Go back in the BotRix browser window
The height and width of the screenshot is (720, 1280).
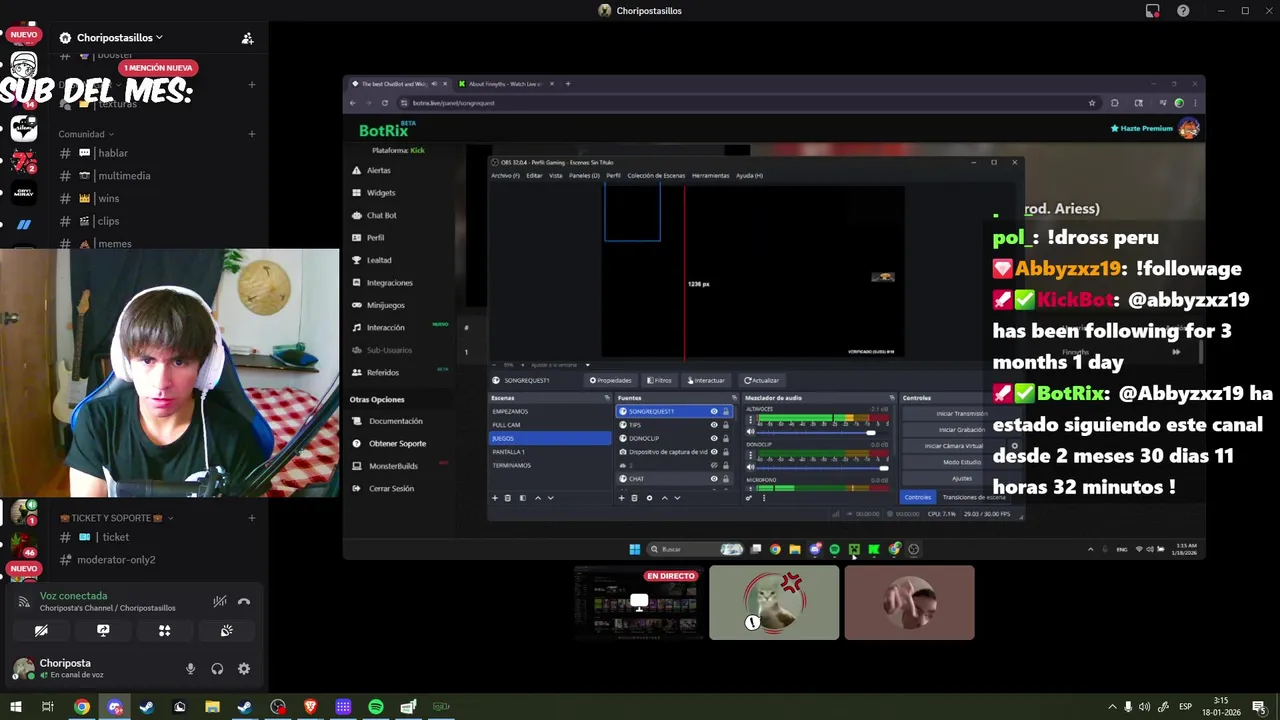[x=352, y=103]
